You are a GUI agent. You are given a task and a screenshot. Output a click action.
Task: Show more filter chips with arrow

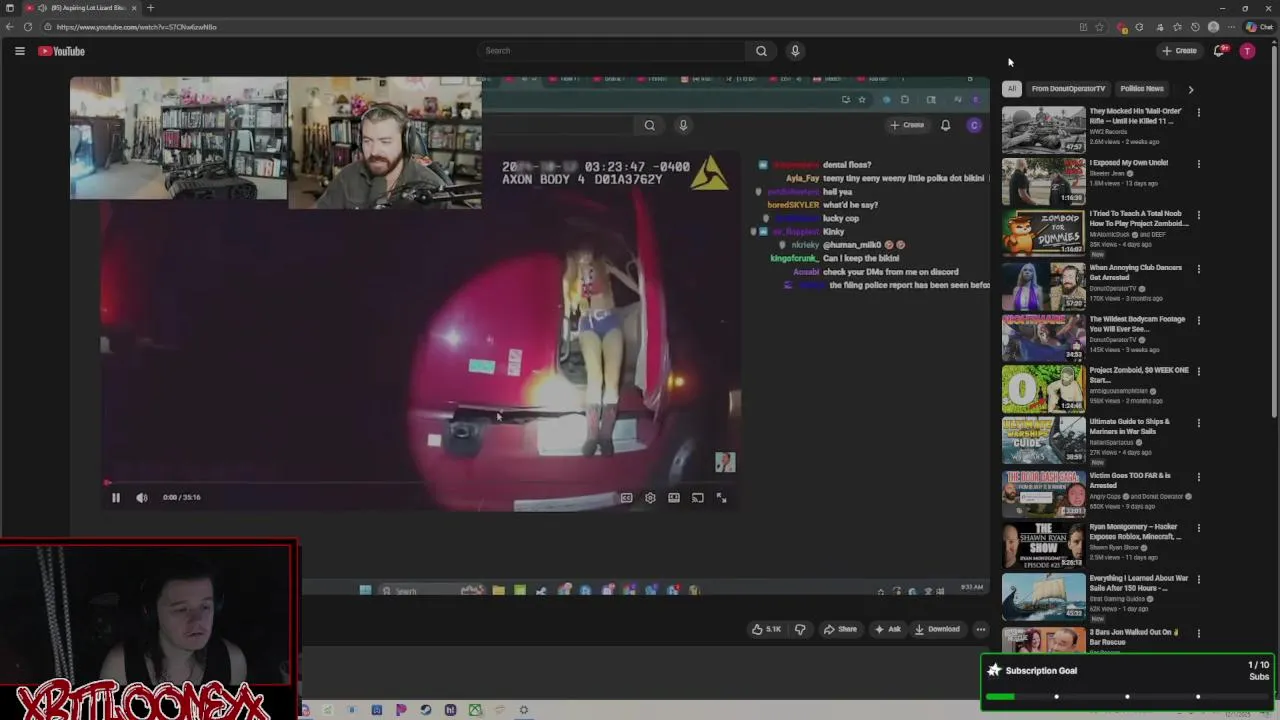point(1190,89)
